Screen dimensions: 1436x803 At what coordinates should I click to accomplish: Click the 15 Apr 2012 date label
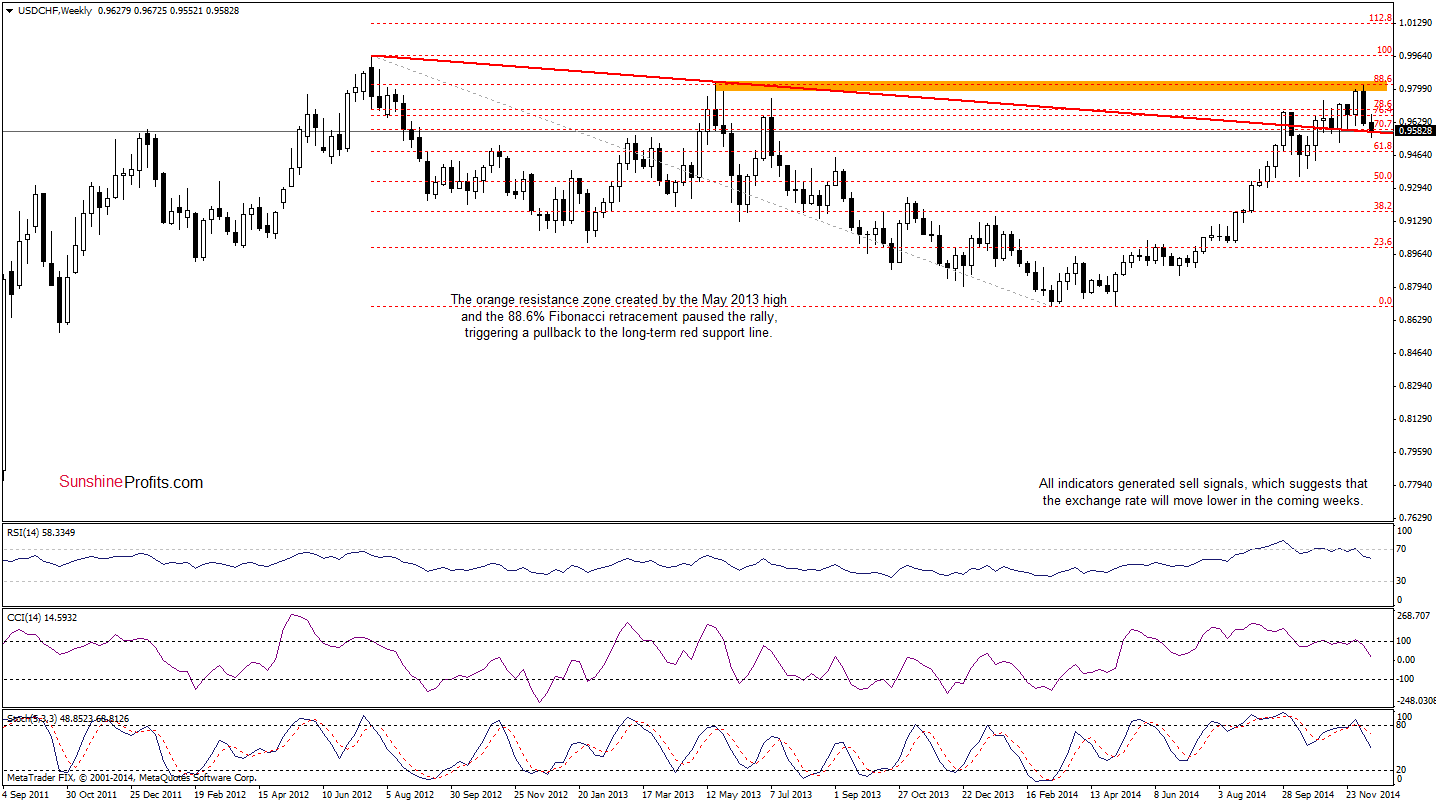click(282, 794)
